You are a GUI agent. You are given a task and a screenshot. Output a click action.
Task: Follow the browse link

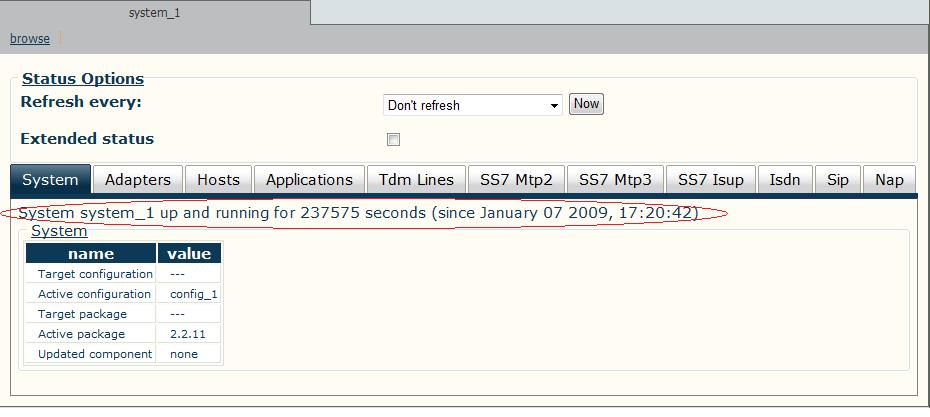coord(30,39)
